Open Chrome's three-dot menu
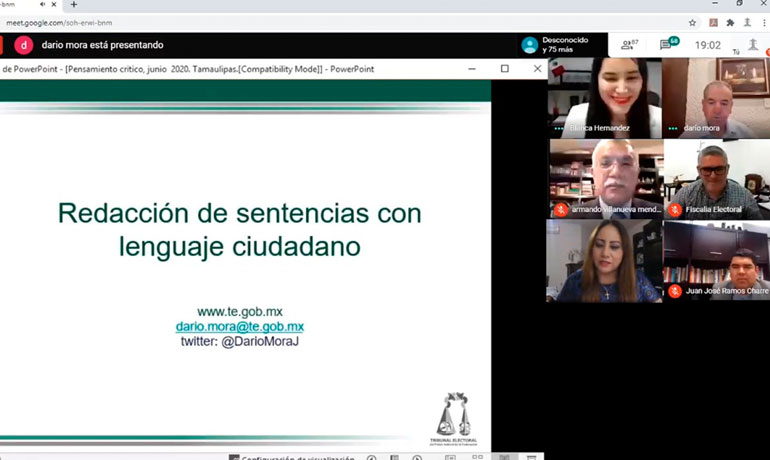The height and width of the screenshot is (460, 770). click(x=764, y=22)
